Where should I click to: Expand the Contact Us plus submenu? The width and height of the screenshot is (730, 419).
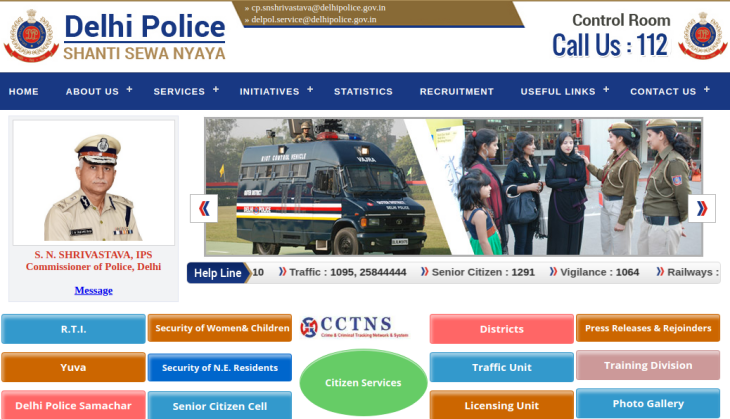pos(707,89)
